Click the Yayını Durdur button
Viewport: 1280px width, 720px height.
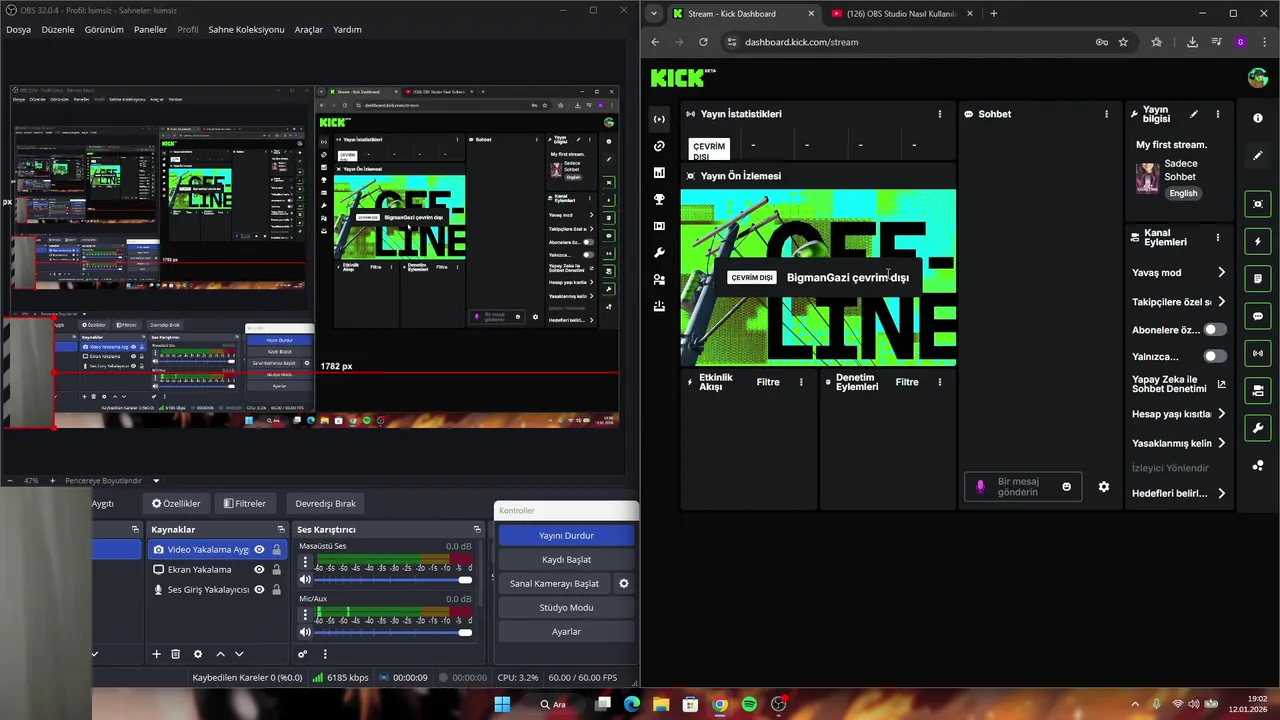click(x=566, y=536)
